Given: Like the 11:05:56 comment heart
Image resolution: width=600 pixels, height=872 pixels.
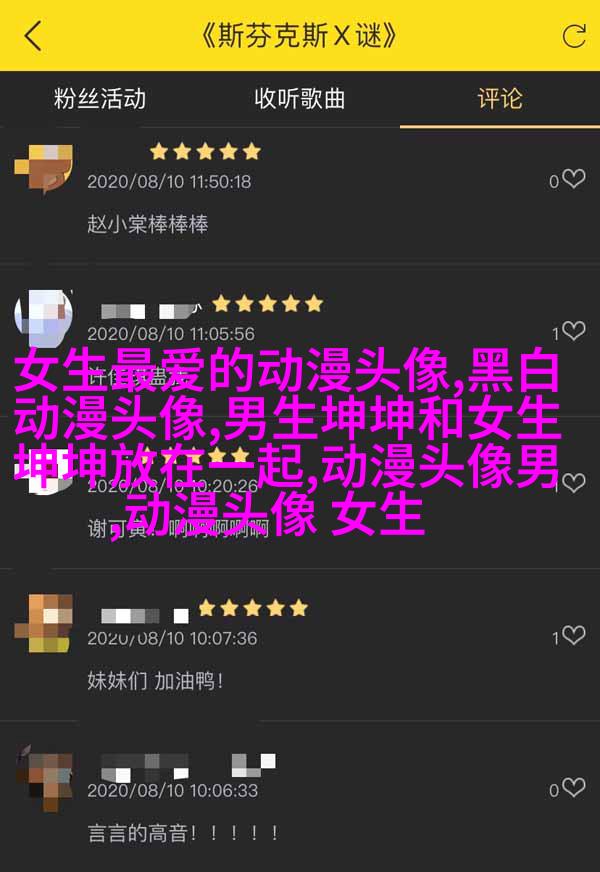Looking at the screenshot, I should point(574,331).
